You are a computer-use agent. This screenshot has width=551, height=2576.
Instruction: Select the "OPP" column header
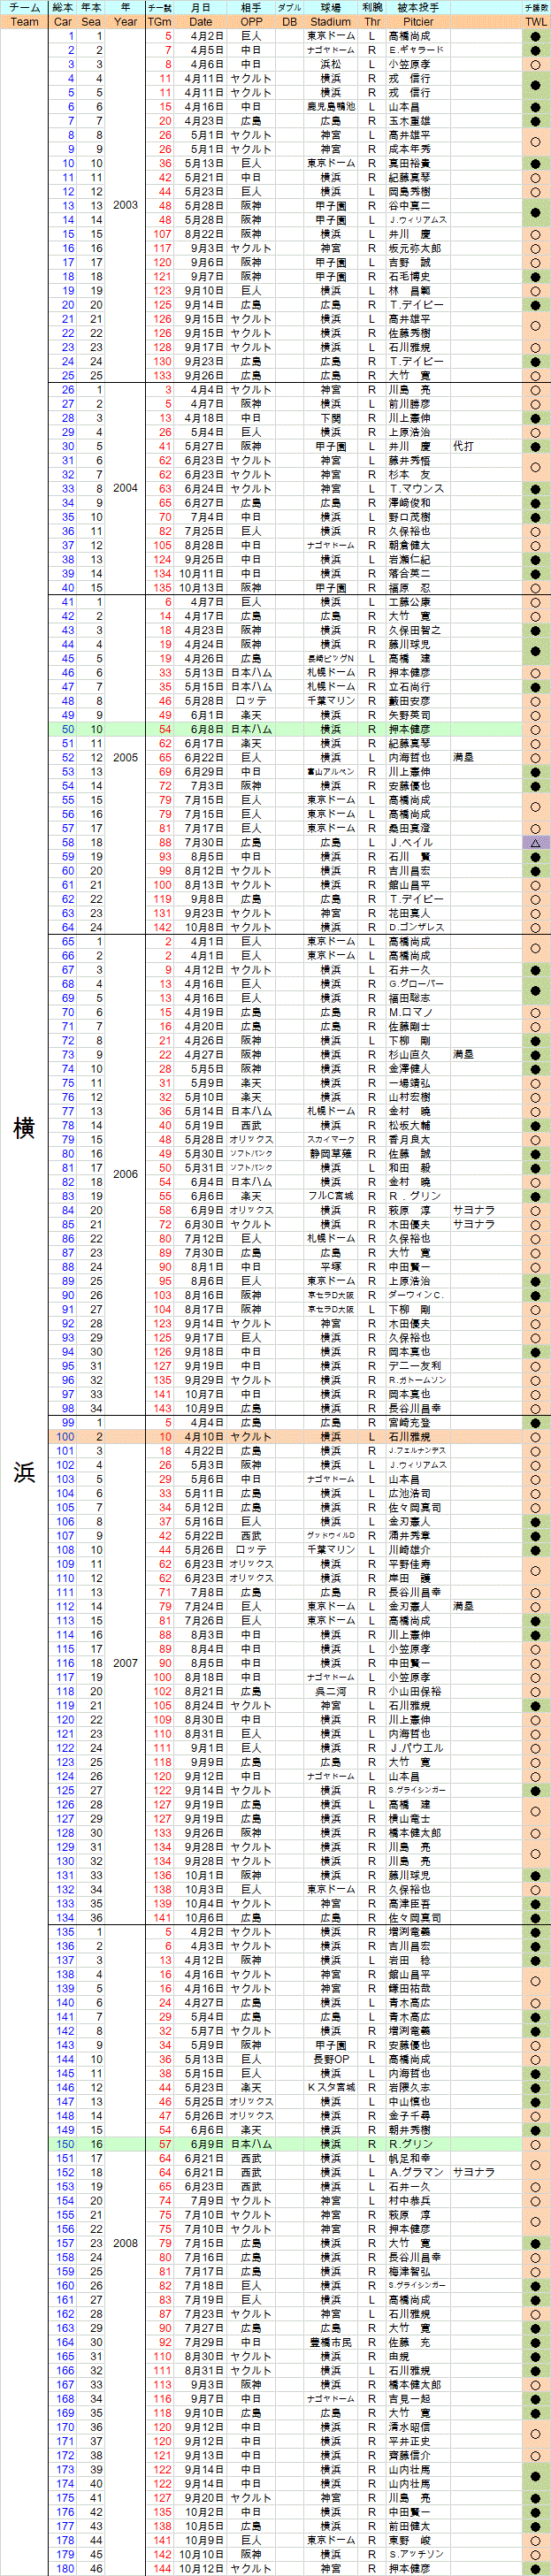coord(251,22)
